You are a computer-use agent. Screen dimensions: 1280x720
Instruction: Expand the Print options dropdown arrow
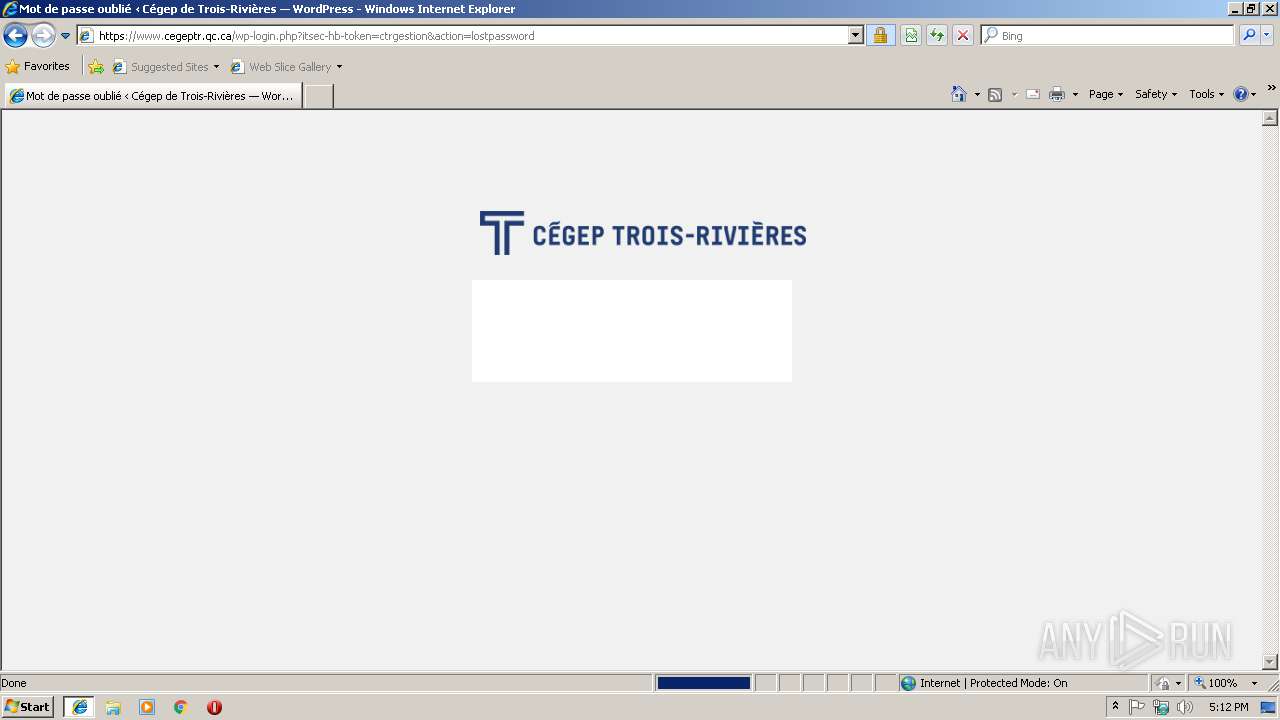tap(1075, 95)
